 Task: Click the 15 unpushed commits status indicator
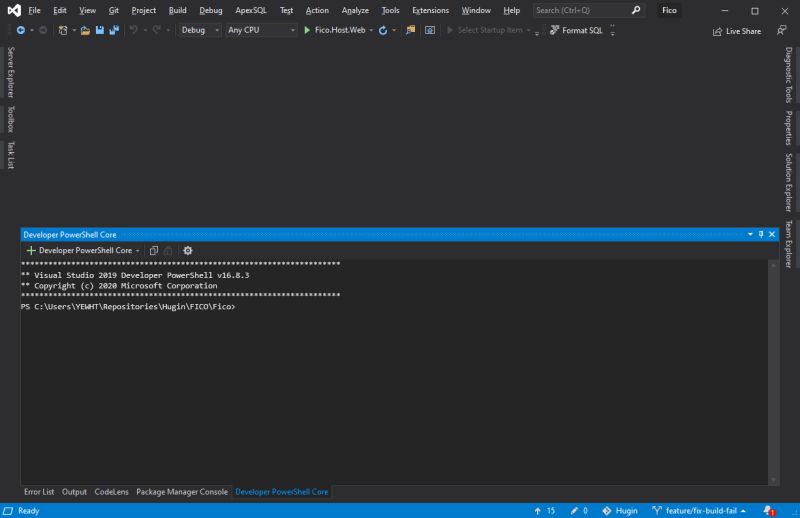(544, 511)
